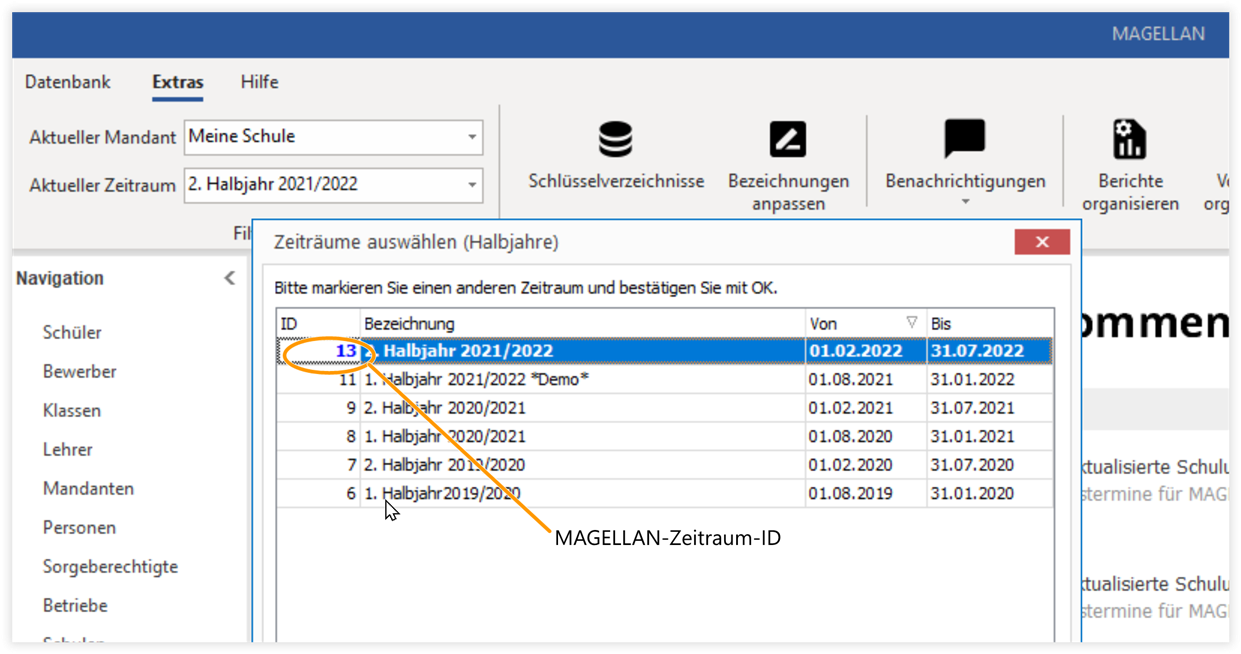
Task: Click the Bis date 31.07.2020
Action: (973, 465)
